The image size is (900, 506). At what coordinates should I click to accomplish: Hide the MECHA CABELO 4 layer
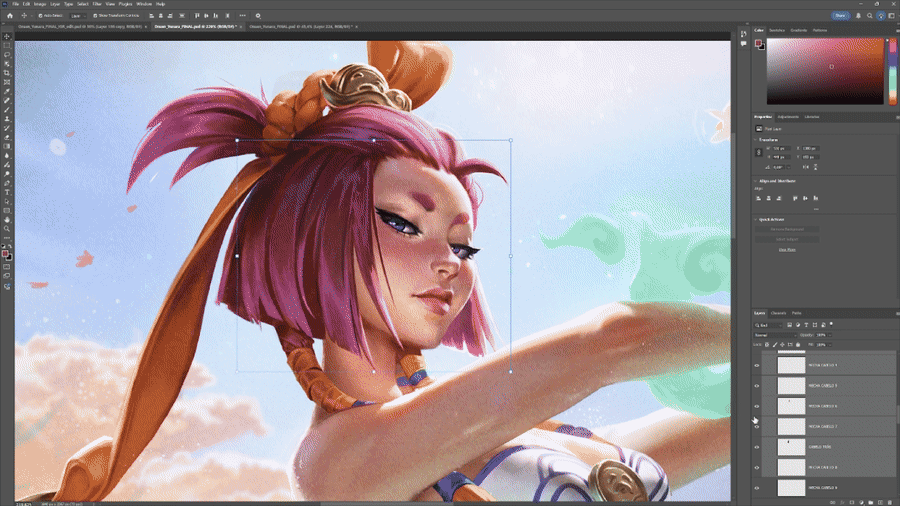tap(757, 365)
